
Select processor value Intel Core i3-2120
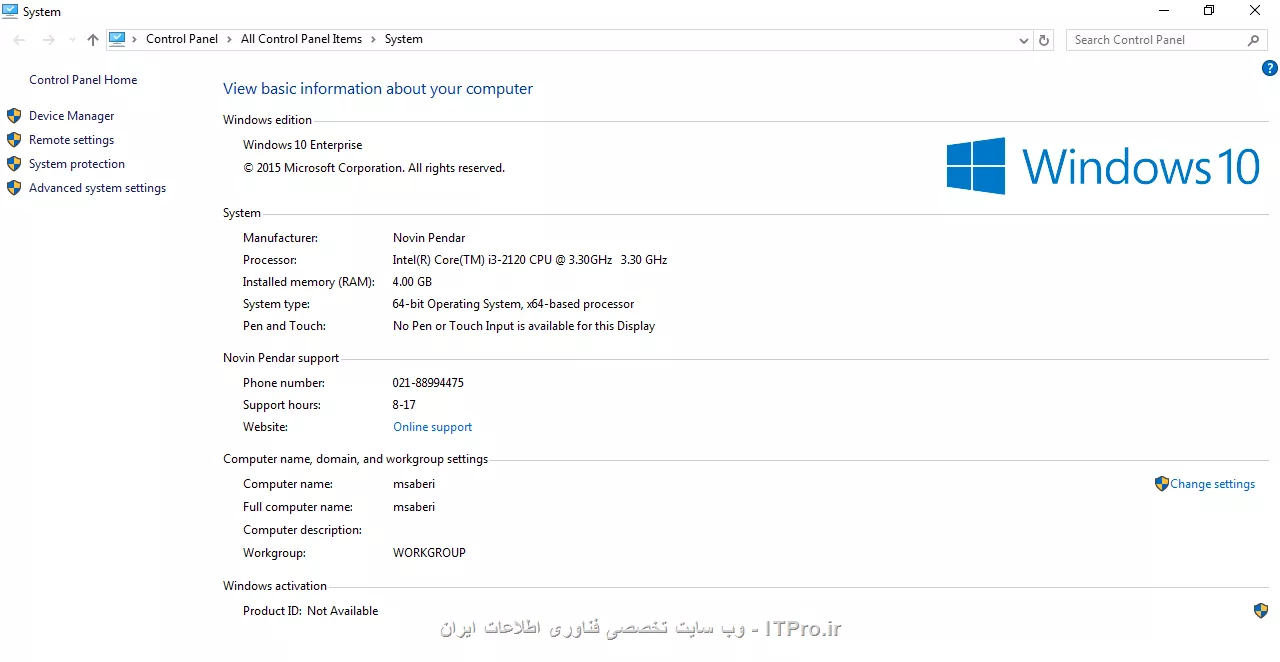(529, 260)
